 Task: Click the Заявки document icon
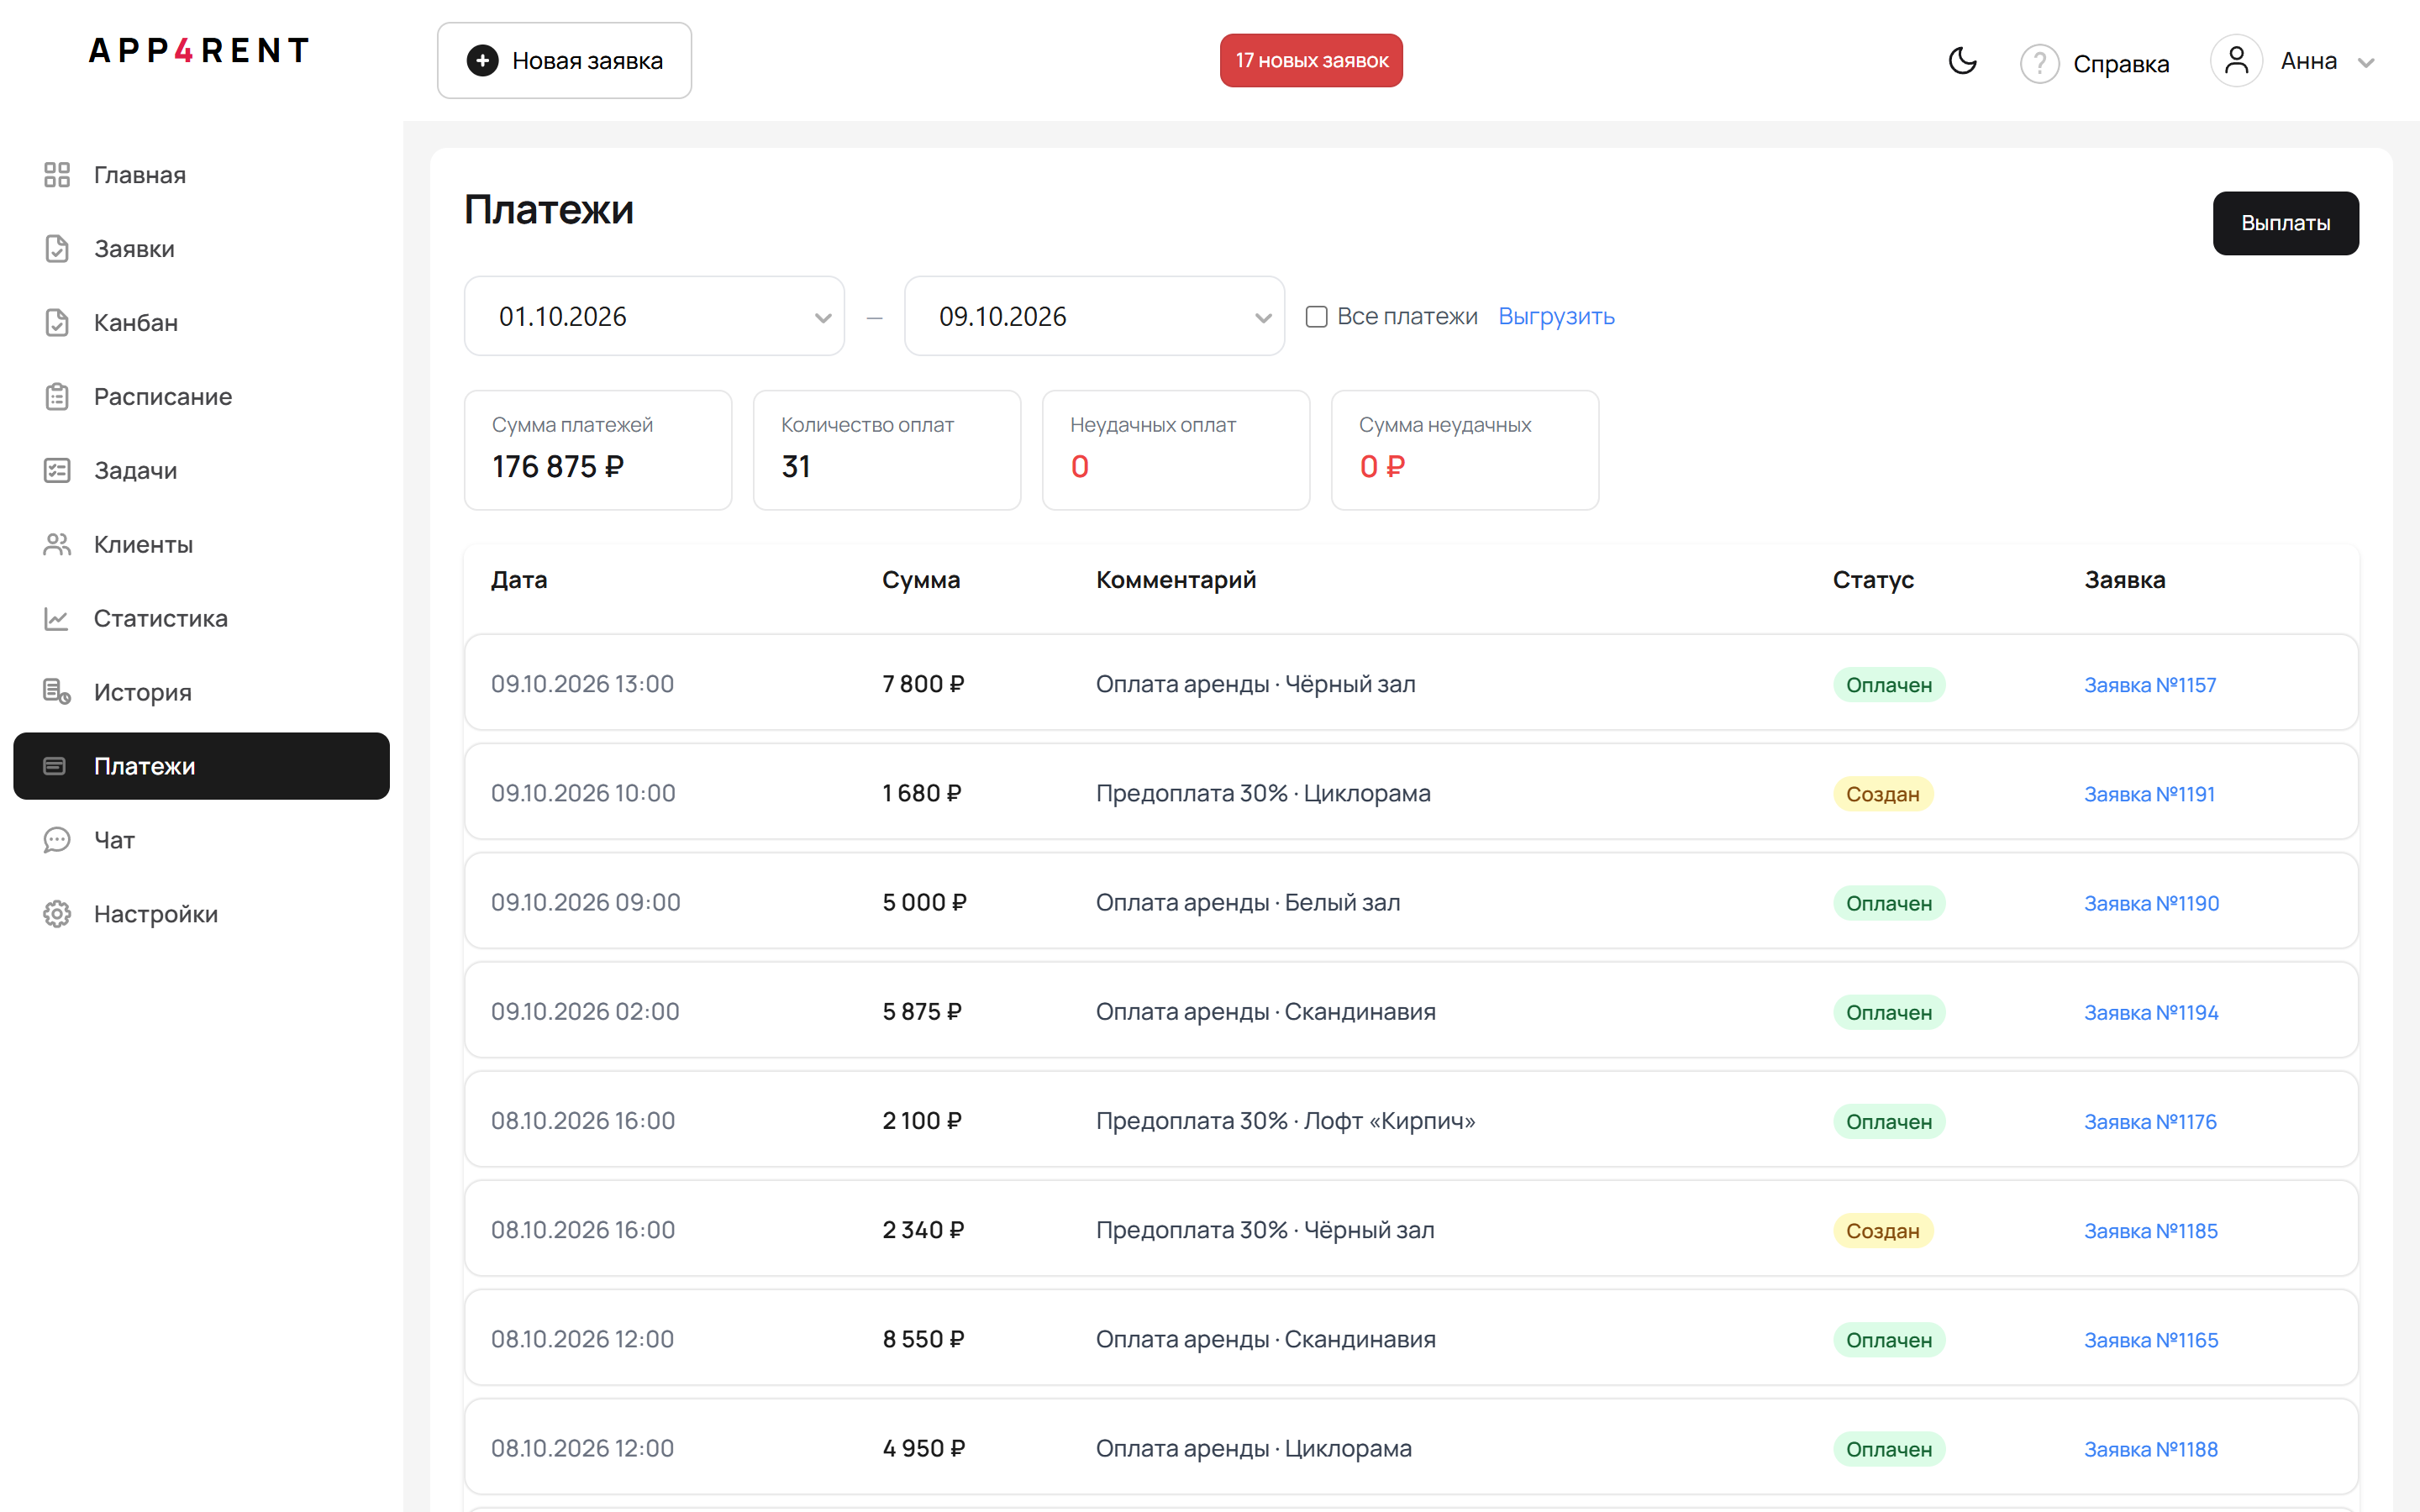tap(57, 249)
